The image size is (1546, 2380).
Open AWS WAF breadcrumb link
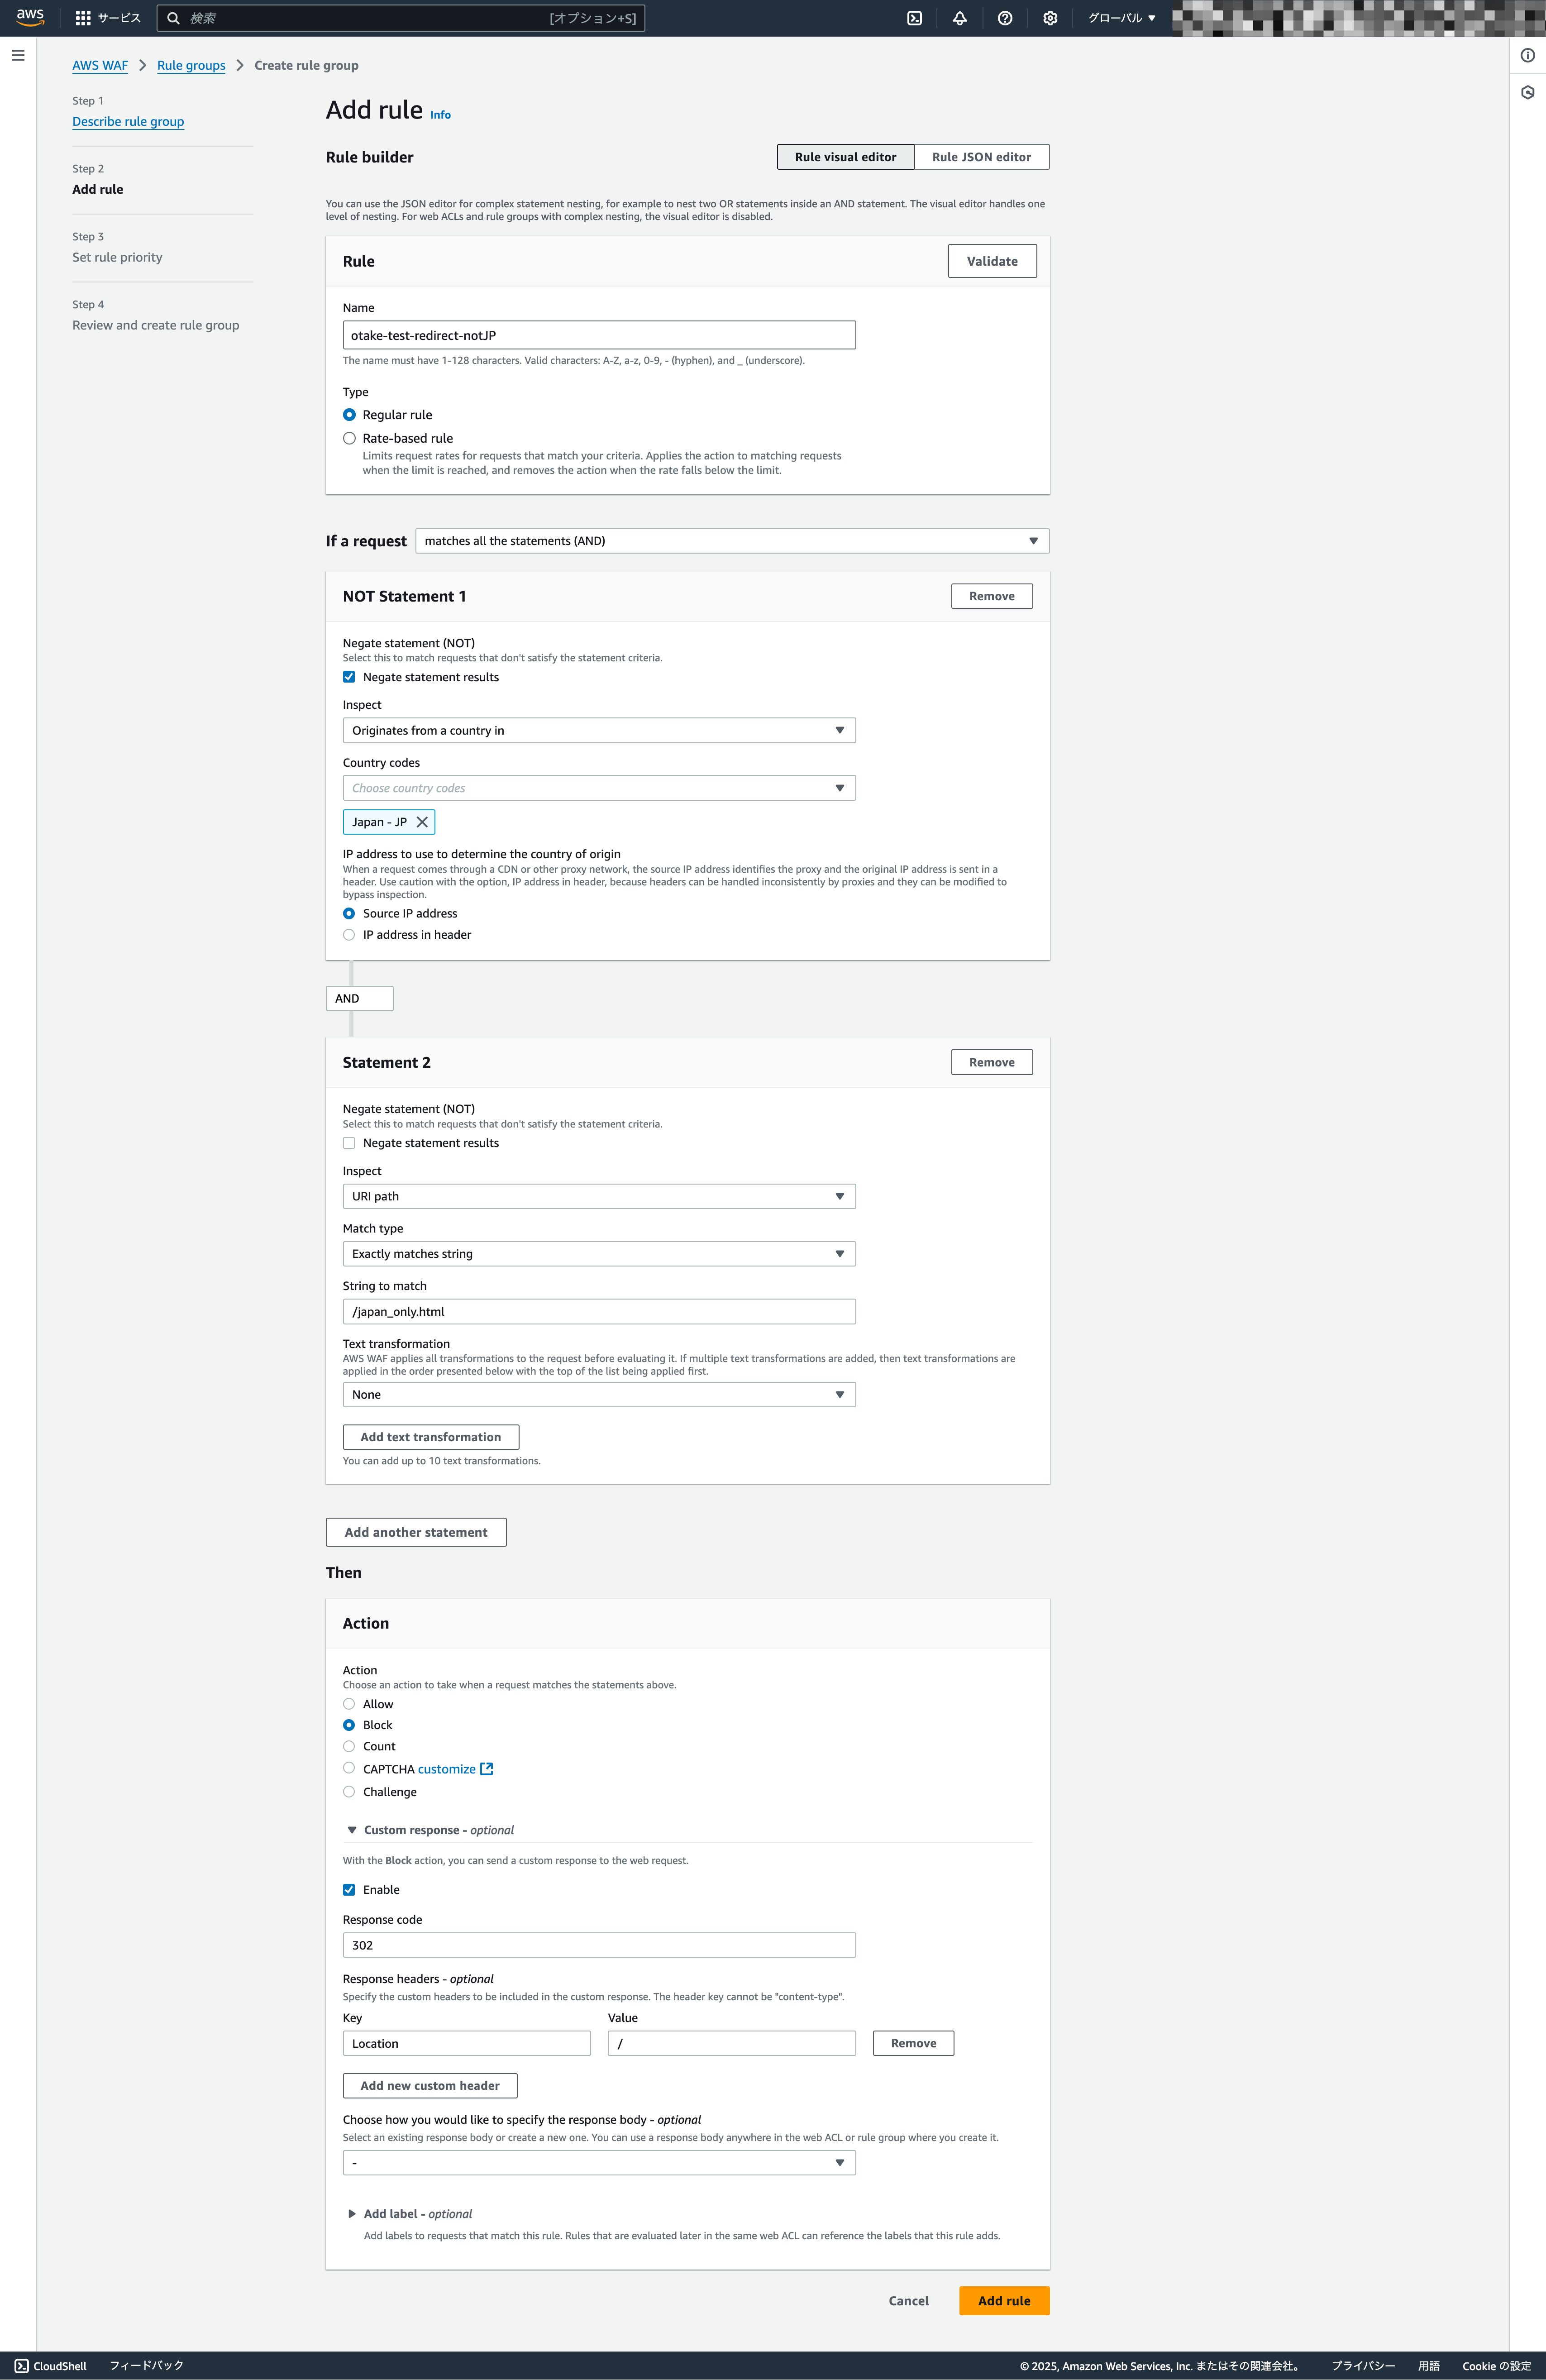[100, 66]
